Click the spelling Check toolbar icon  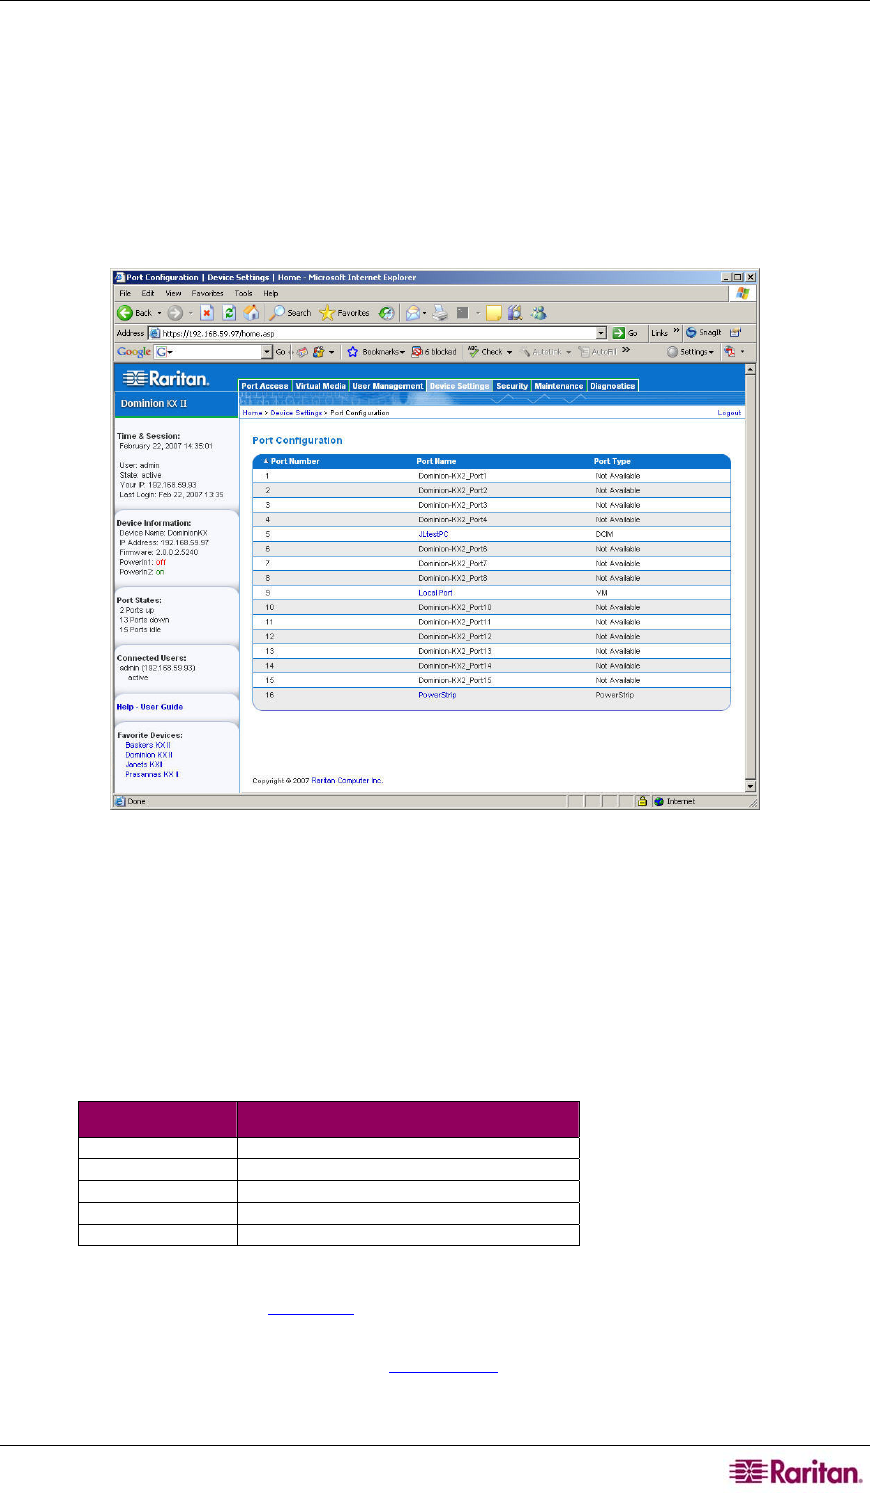click(474, 352)
